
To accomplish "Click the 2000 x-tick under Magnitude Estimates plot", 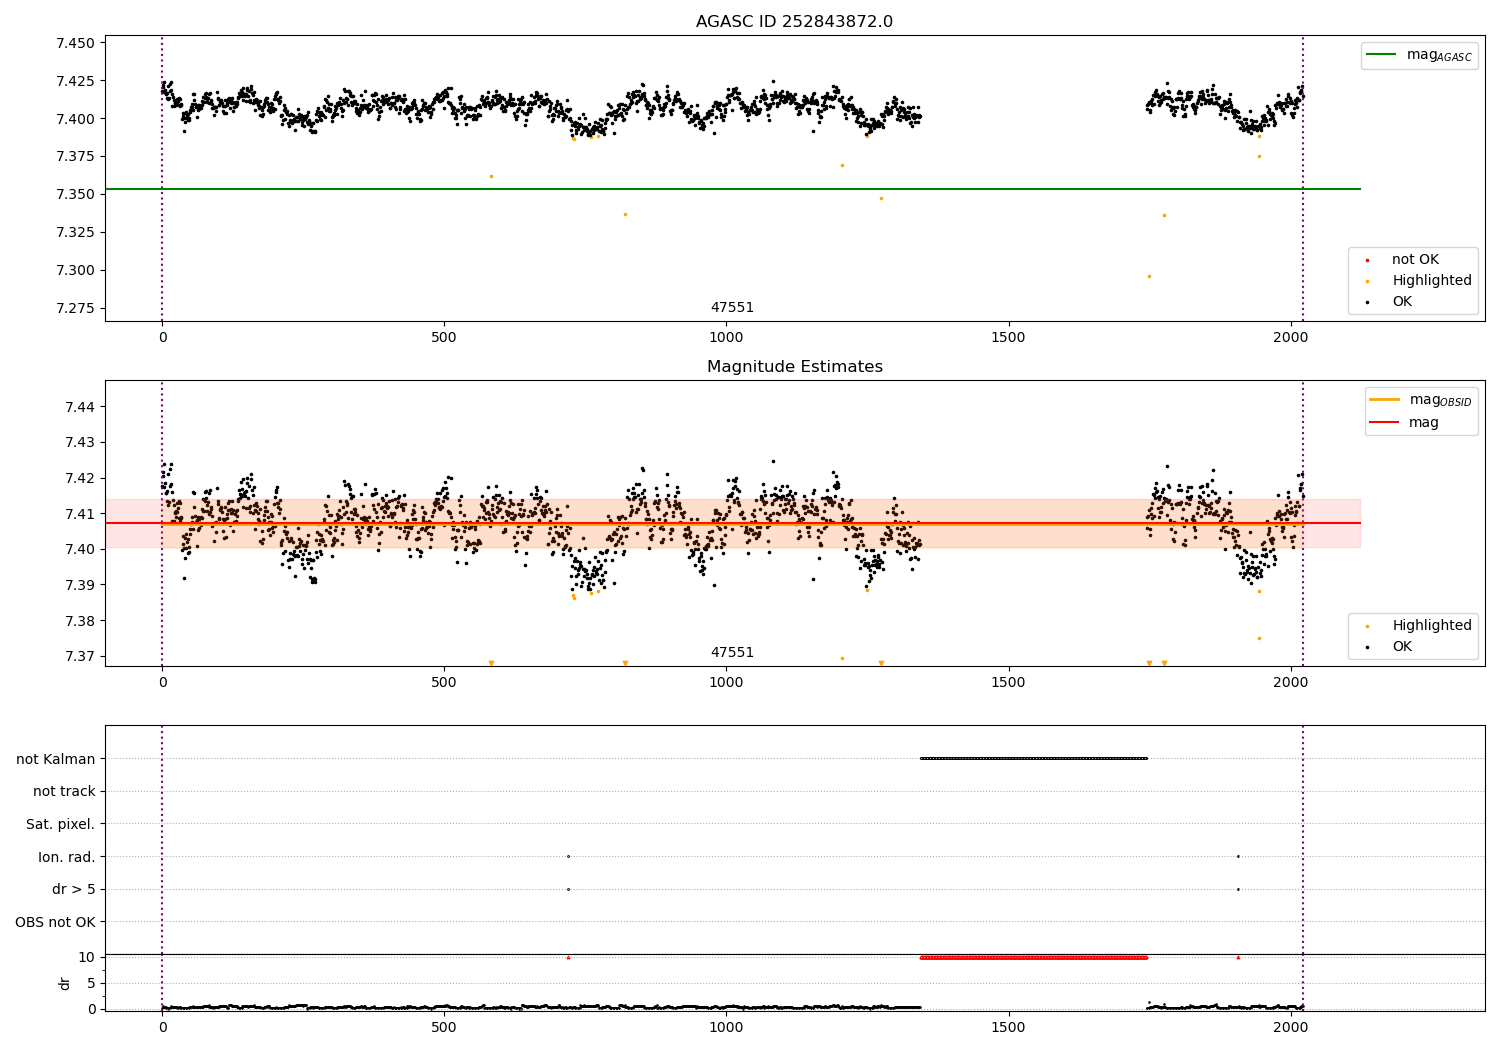I will 1290,683.
